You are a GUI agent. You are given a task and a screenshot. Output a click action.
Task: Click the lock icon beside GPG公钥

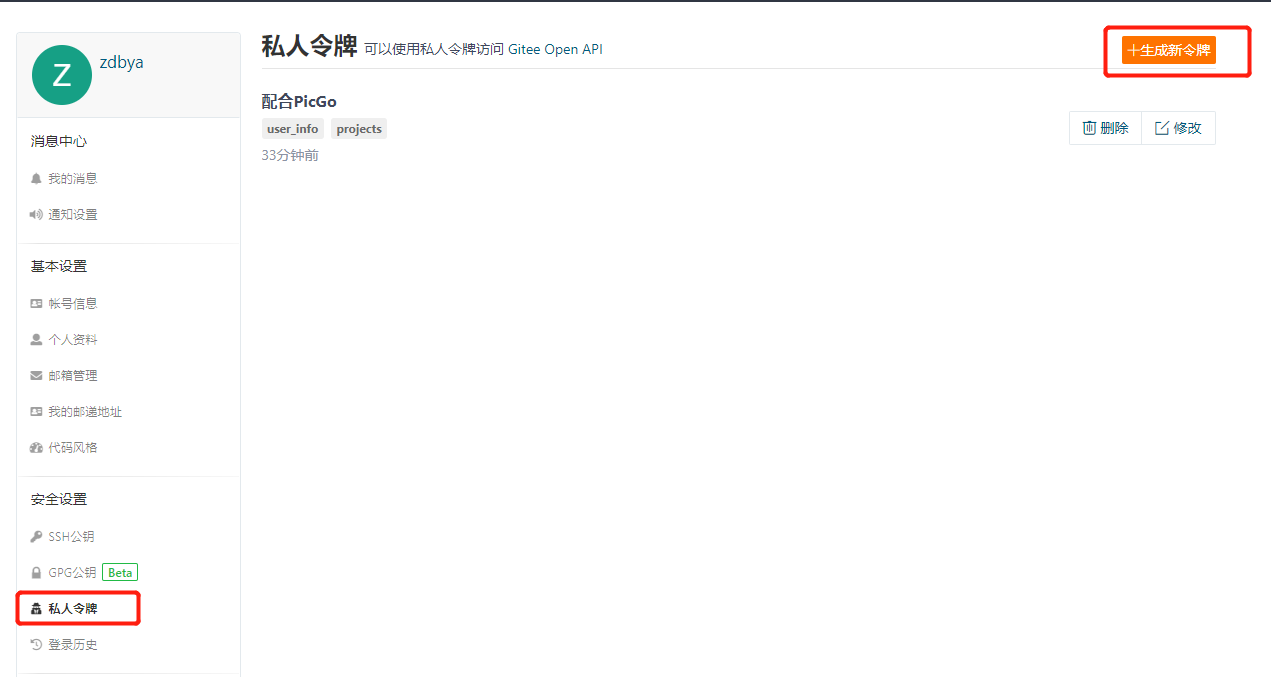(36, 572)
